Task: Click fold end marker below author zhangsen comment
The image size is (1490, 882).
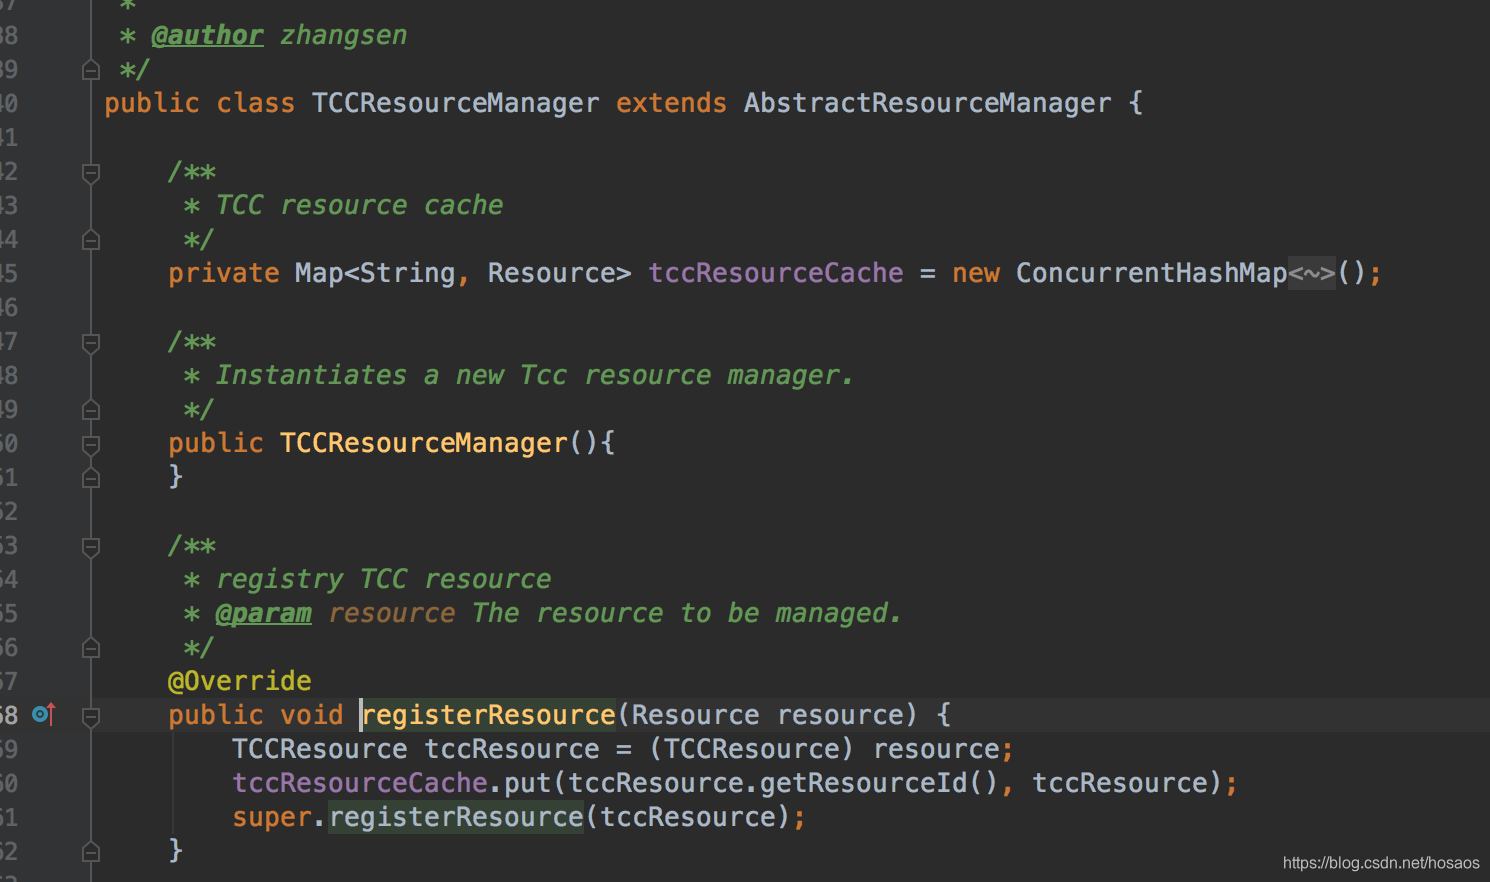Action: pos(91,70)
